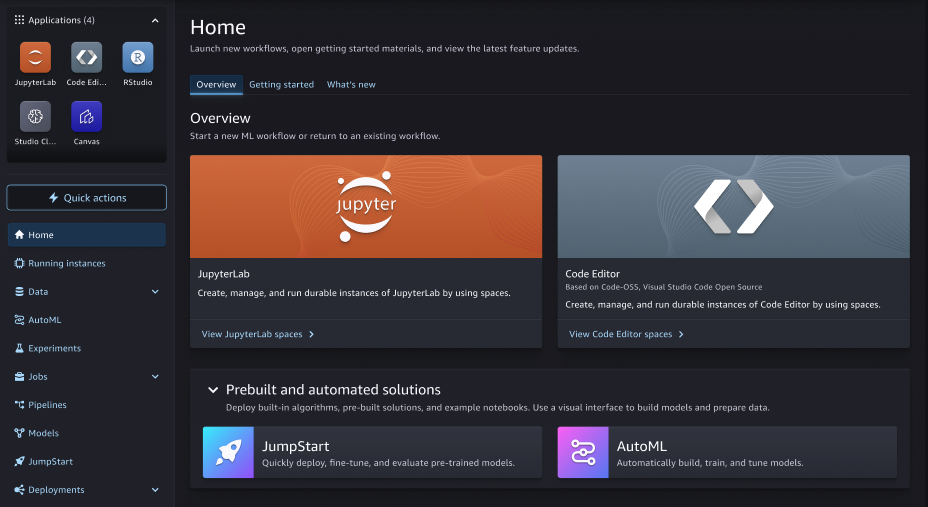Open Running instances in the sidebar
Screen dimensions: 928x507
coord(66,264)
